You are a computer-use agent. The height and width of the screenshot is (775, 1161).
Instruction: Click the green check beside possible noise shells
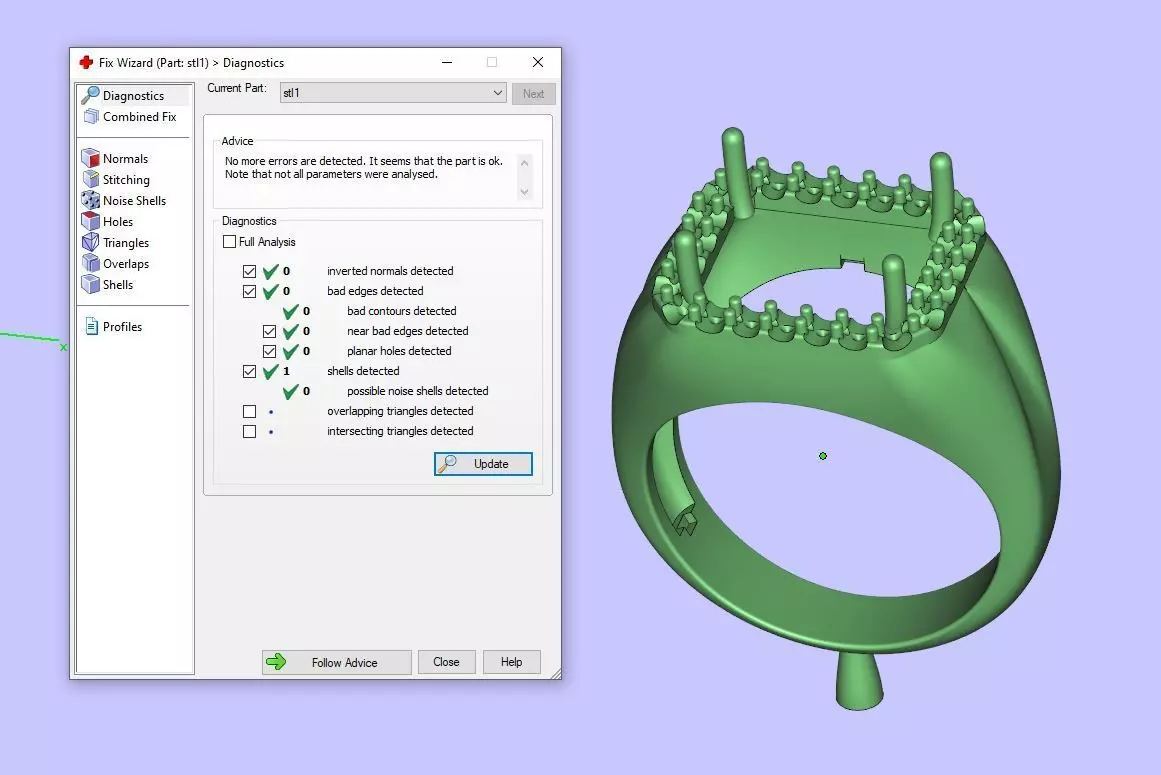[291, 391]
